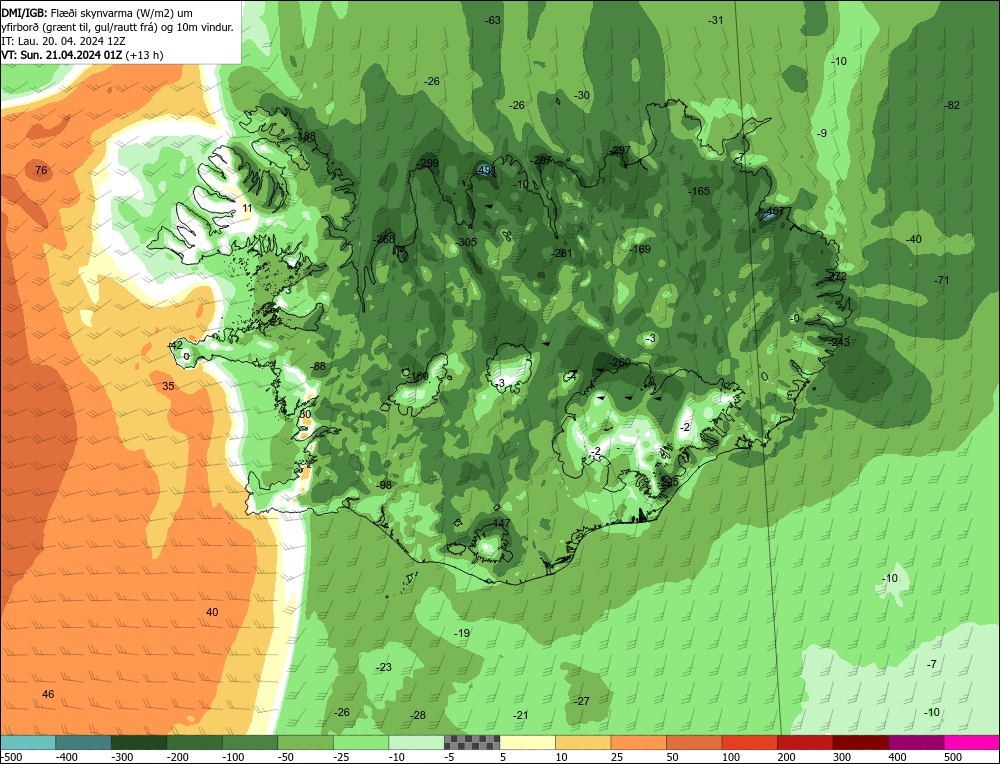Click the '-21' value near the bottom edge

pyautogui.click(x=520, y=716)
